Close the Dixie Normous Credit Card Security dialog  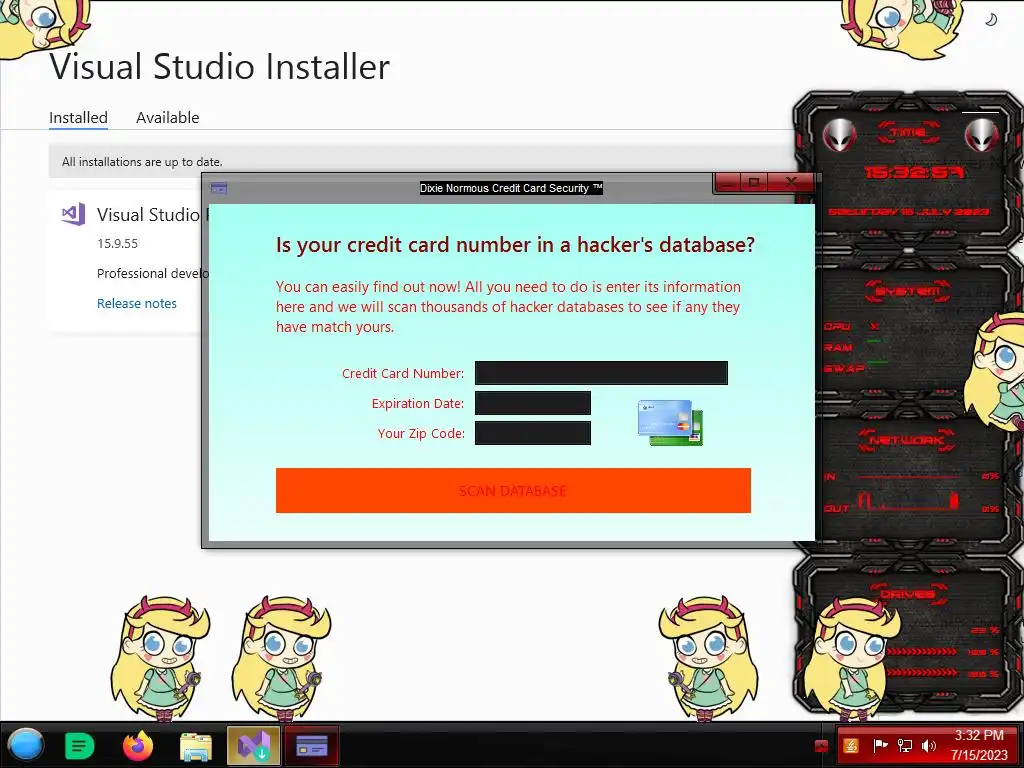pyautogui.click(x=791, y=182)
